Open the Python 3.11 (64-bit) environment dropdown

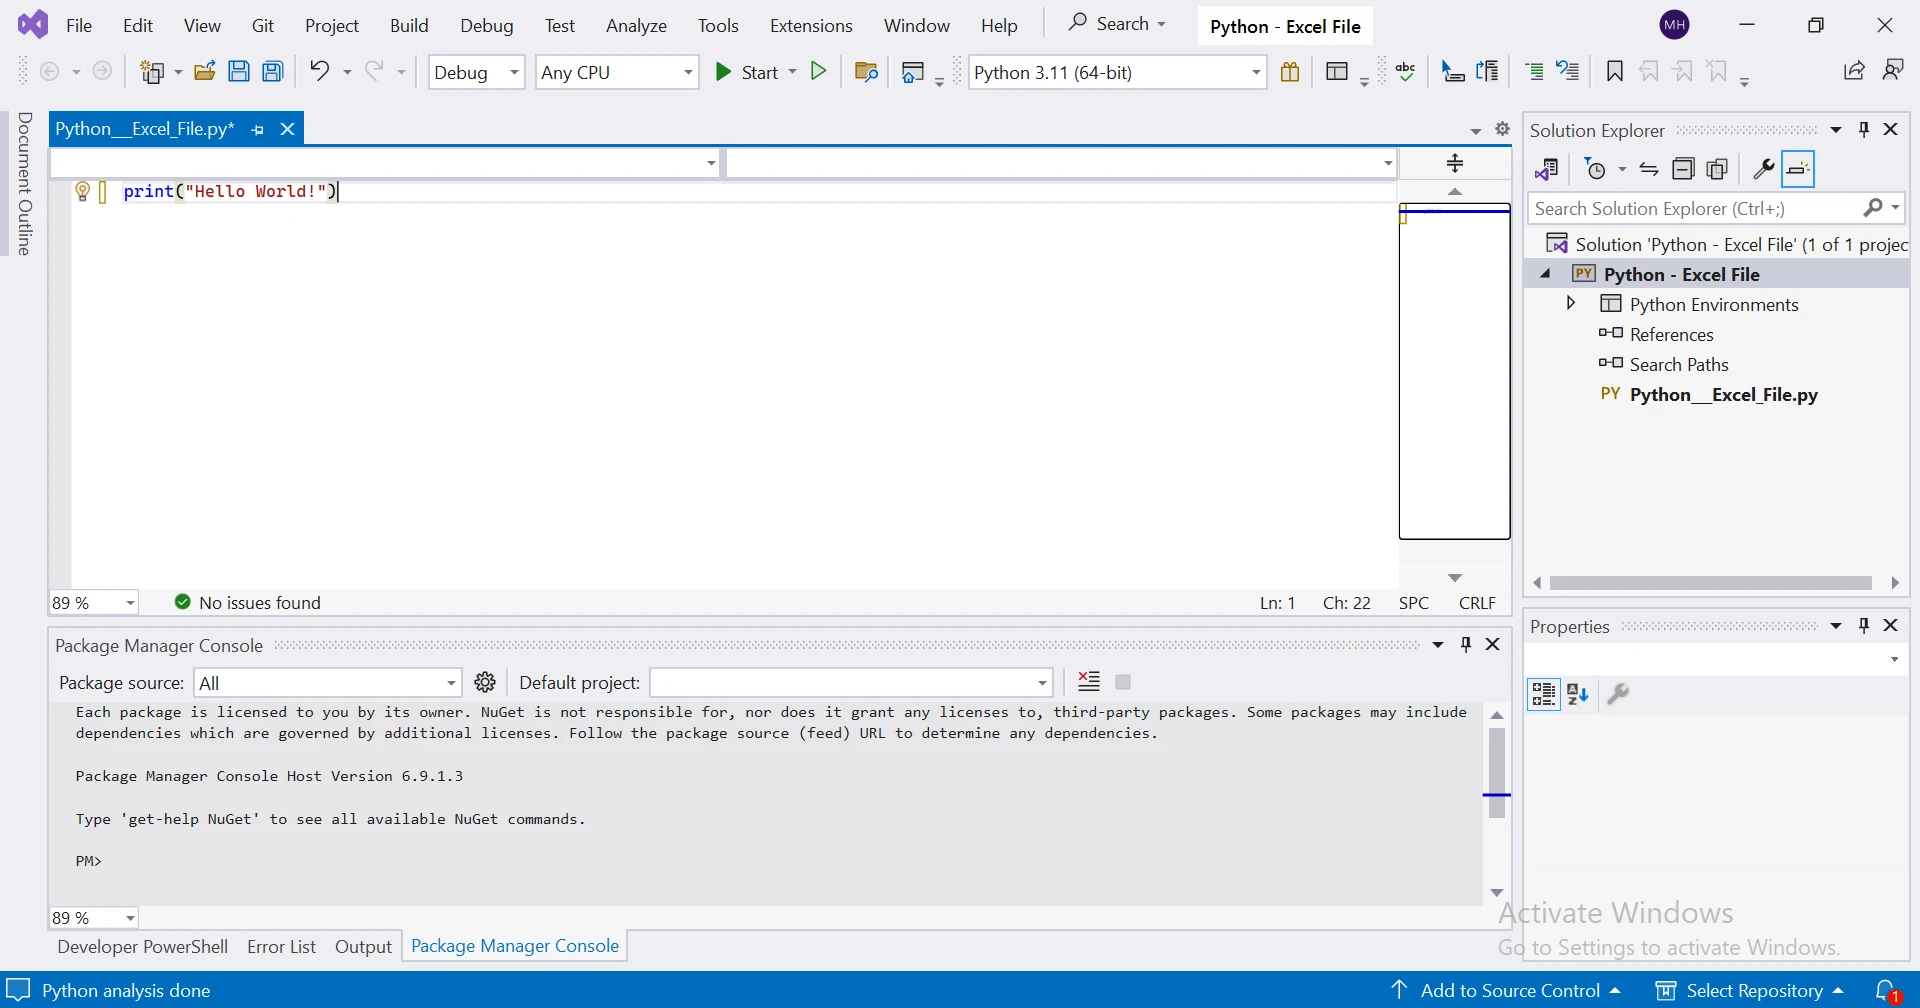(1117, 72)
